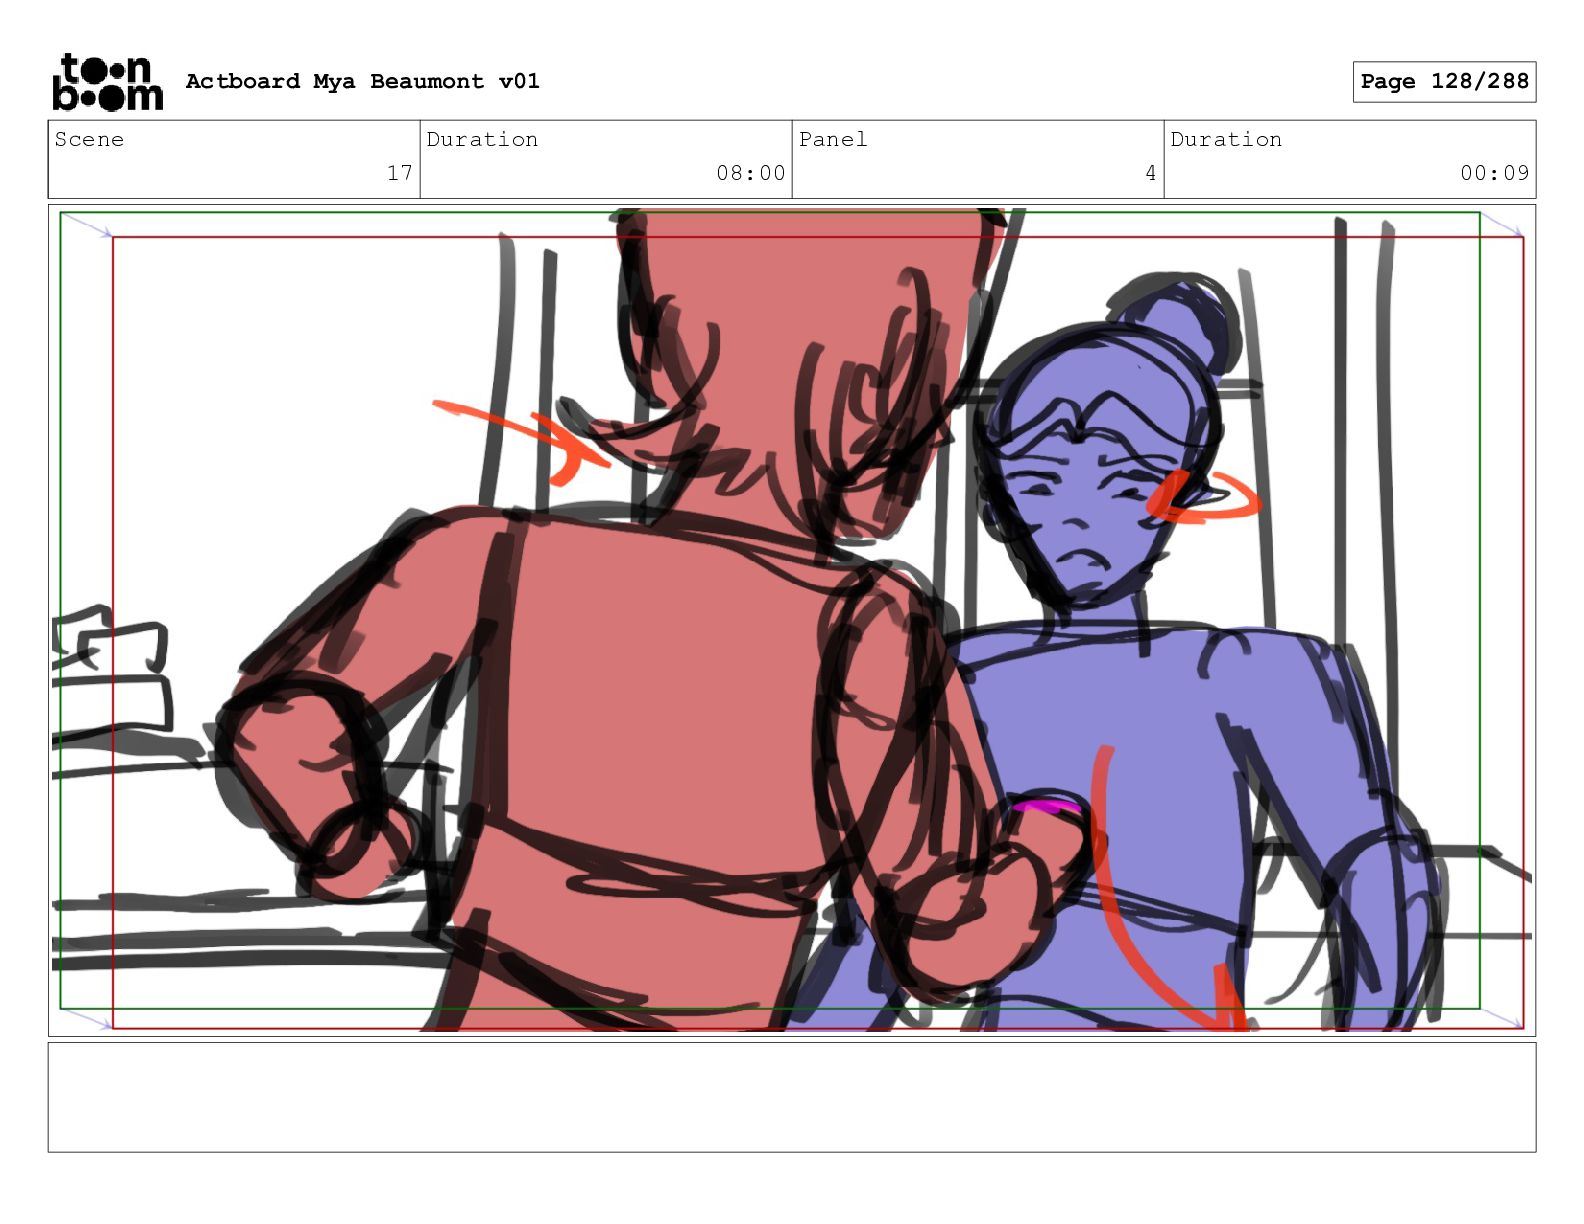This screenshot has height=1224, width=1584.
Task: Select the title 'Actboard Mya Beaumont v01'
Action: pyautogui.click(x=362, y=81)
